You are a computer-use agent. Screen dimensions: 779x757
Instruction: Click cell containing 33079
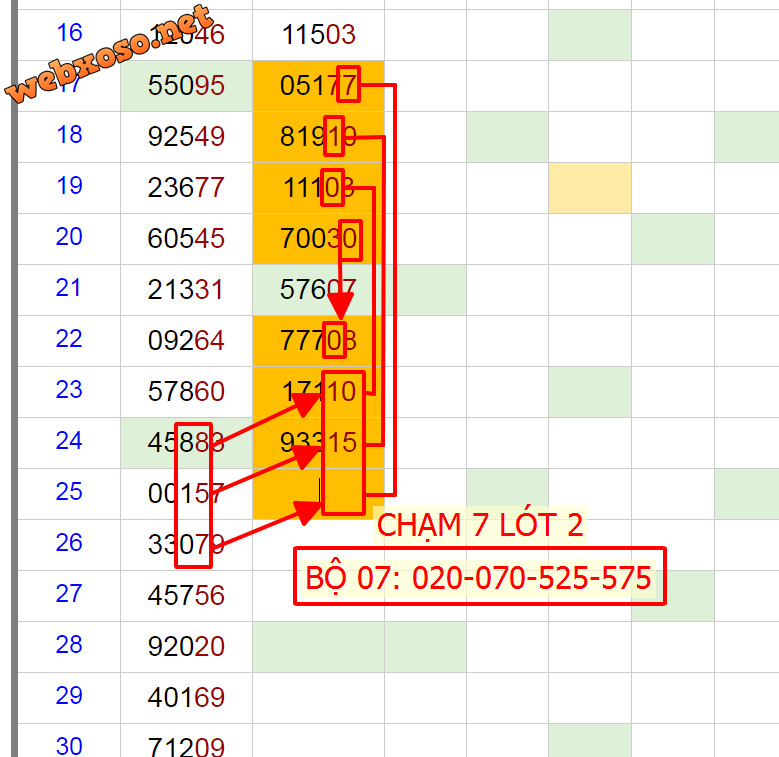tap(186, 545)
